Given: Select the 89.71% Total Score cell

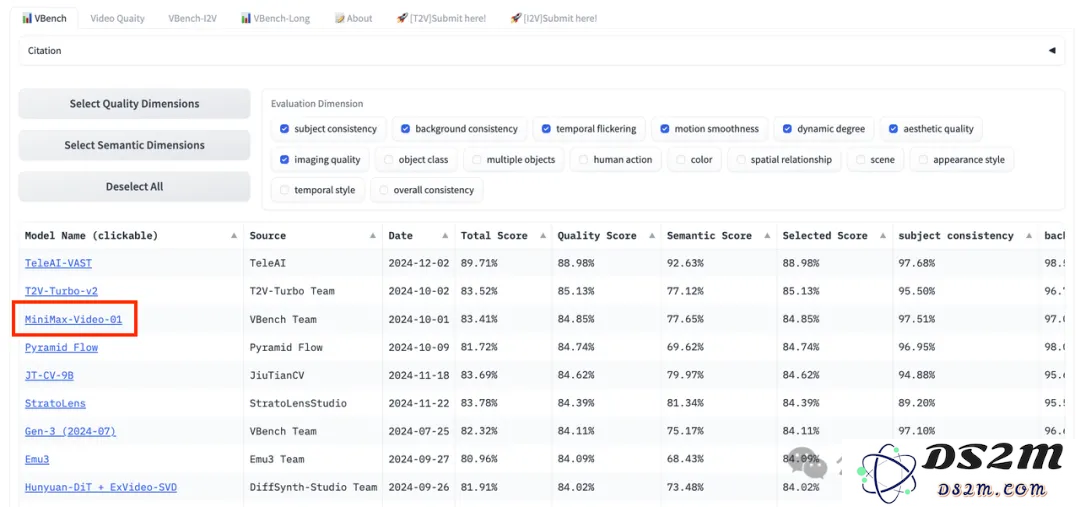Looking at the screenshot, I should pyautogui.click(x=503, y=263).
